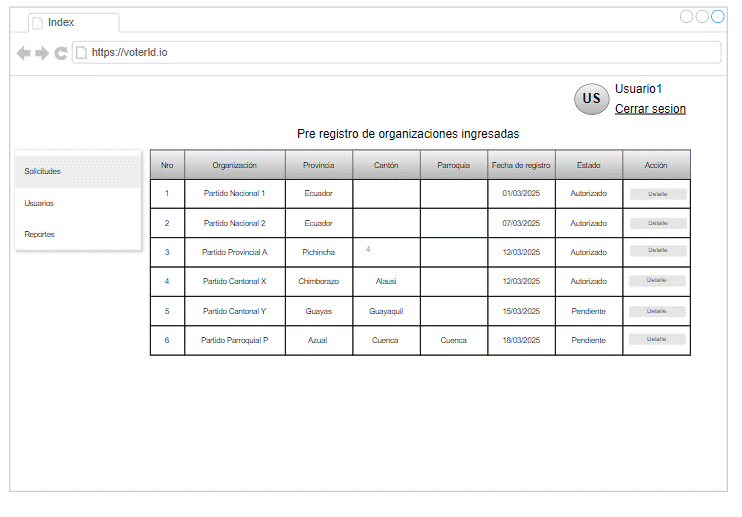Click Detalle button for Partido Parroquial P
The image size is (742, 517).
point(657,339)
